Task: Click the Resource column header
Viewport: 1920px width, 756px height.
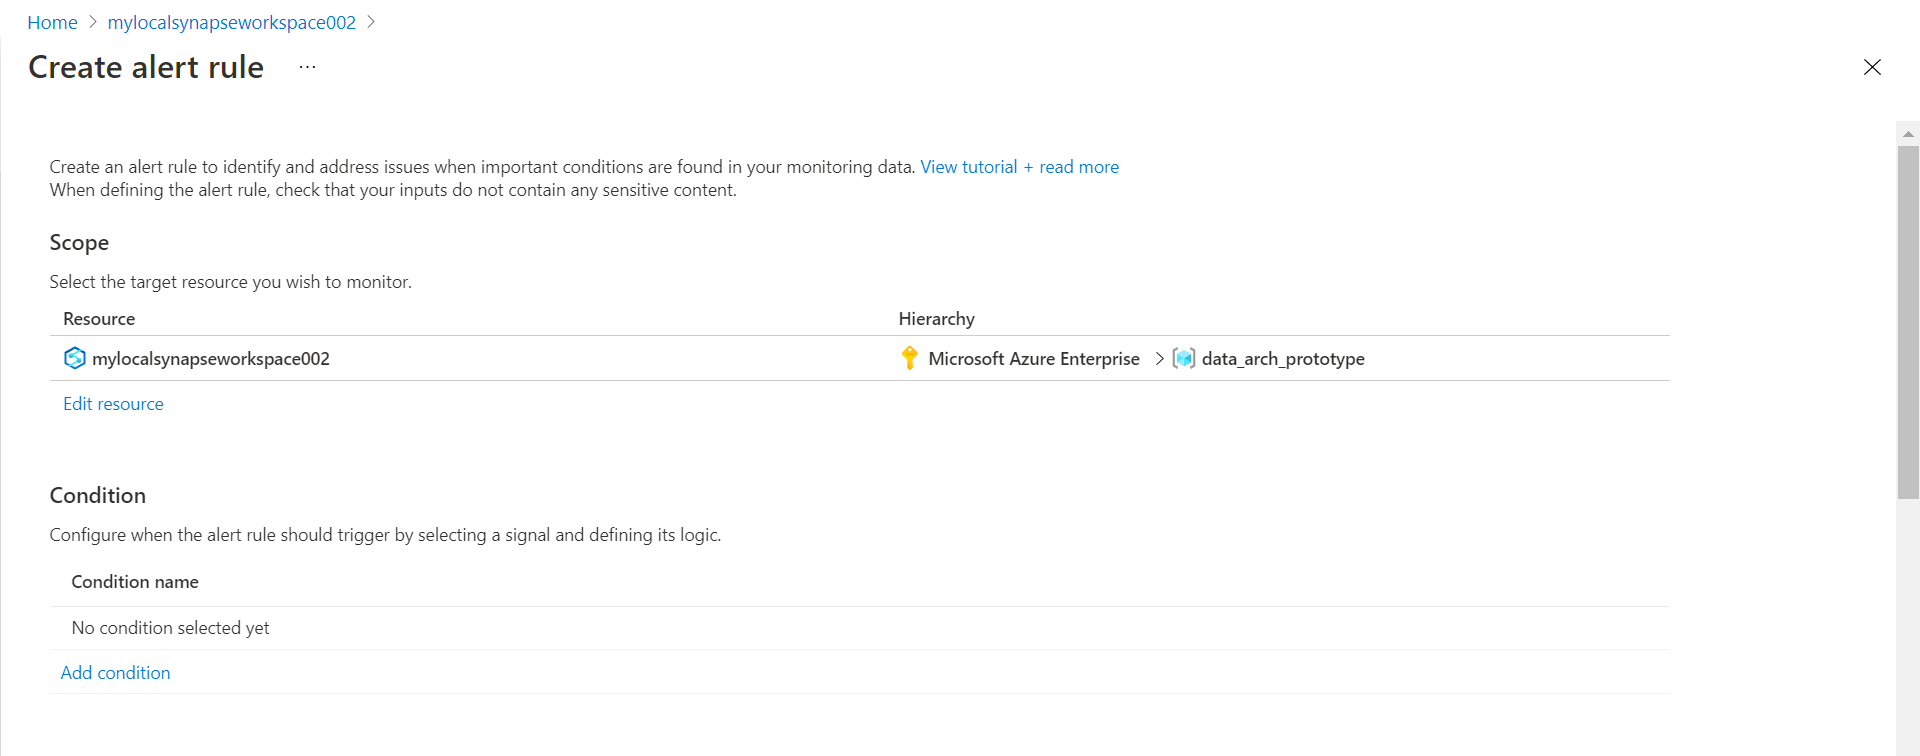Action: click(99, 319)
